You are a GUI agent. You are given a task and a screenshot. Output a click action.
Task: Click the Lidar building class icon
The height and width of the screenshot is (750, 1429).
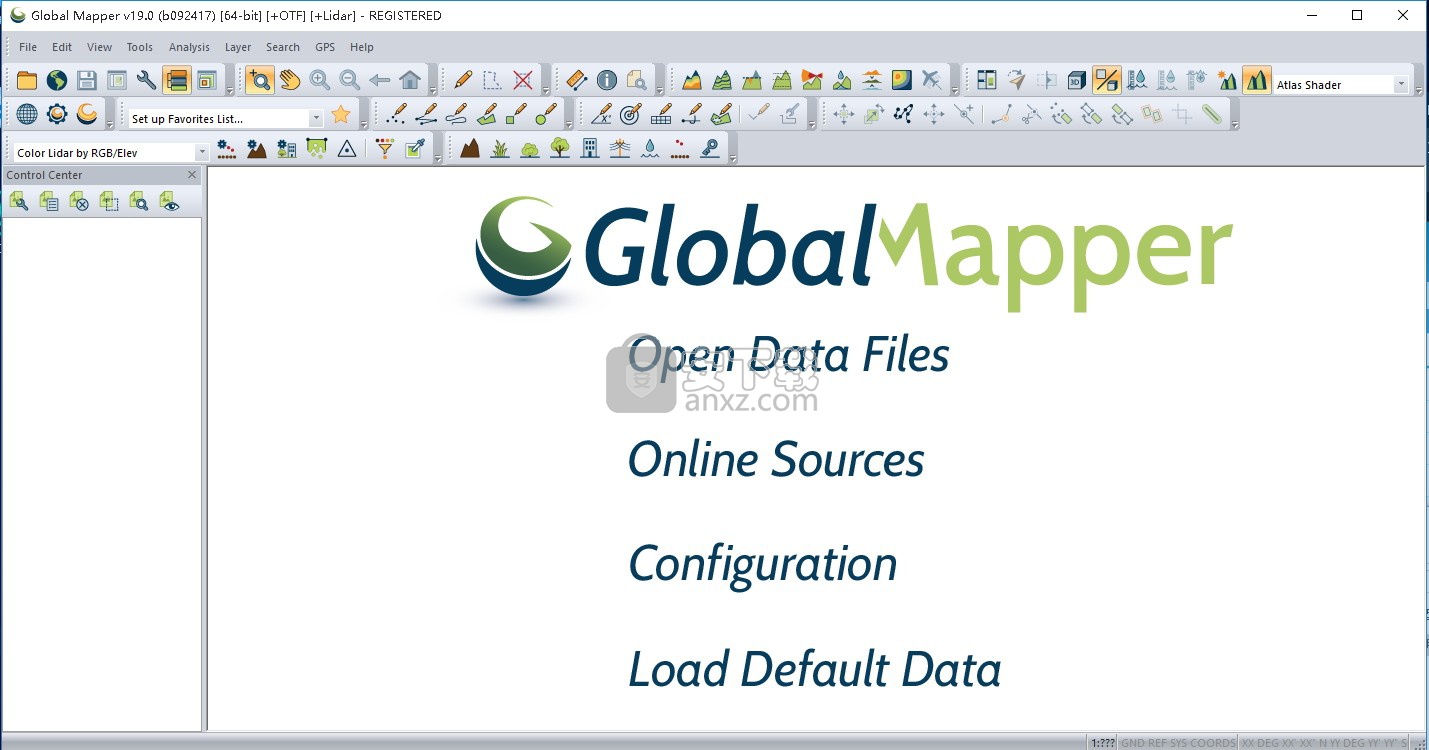click(x=590, y=149)
